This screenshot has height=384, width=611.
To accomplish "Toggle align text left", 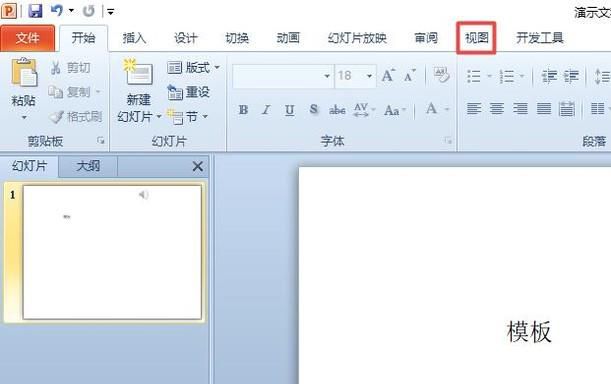I will pos(474,108).
